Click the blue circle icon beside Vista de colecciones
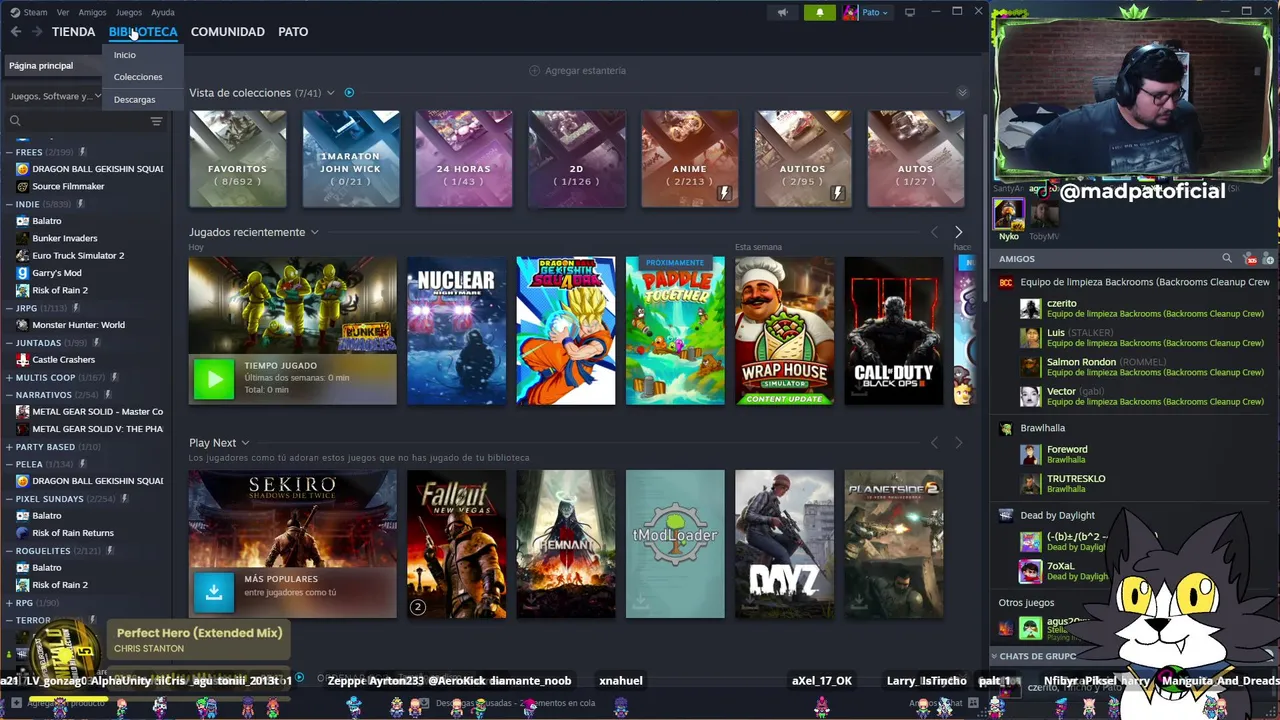This screenshot has width=1280, height=720. coord(349,93)
